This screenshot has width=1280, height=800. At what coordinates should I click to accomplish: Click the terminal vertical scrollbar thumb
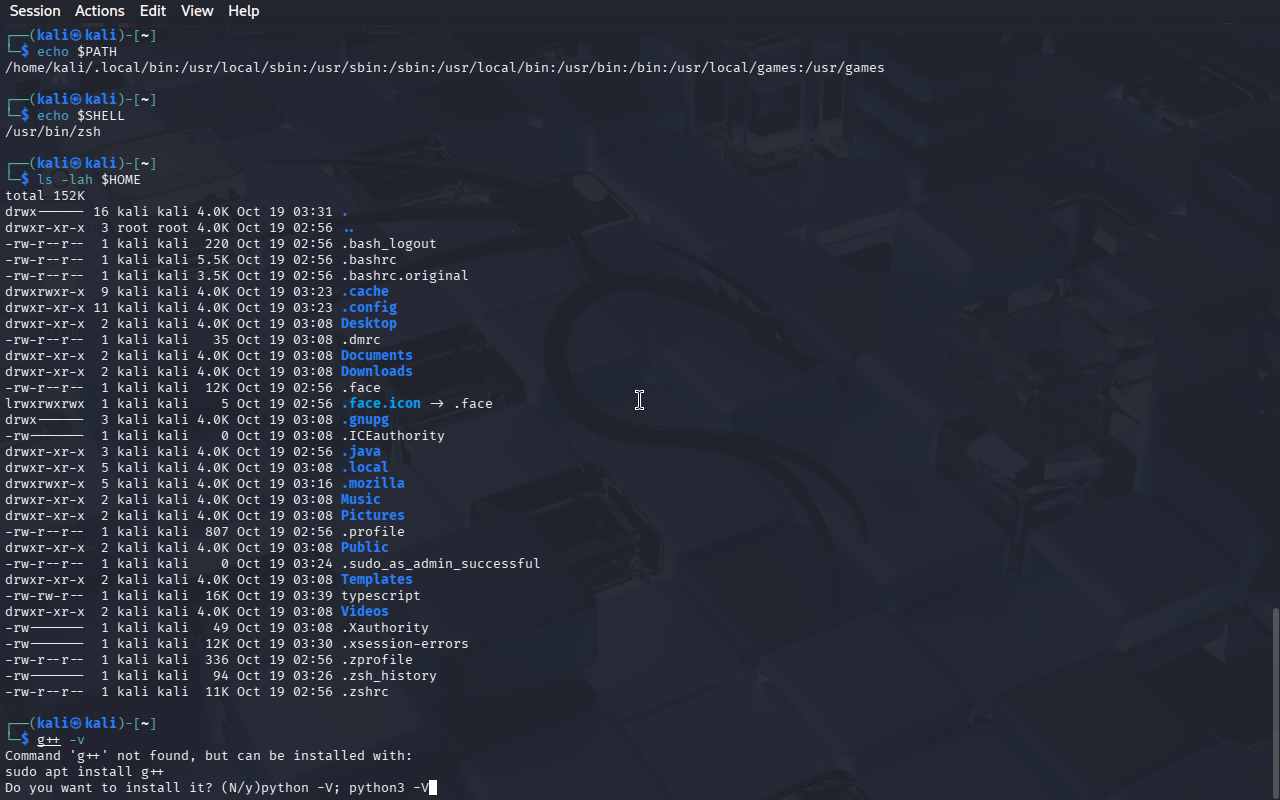point(1275,700)
